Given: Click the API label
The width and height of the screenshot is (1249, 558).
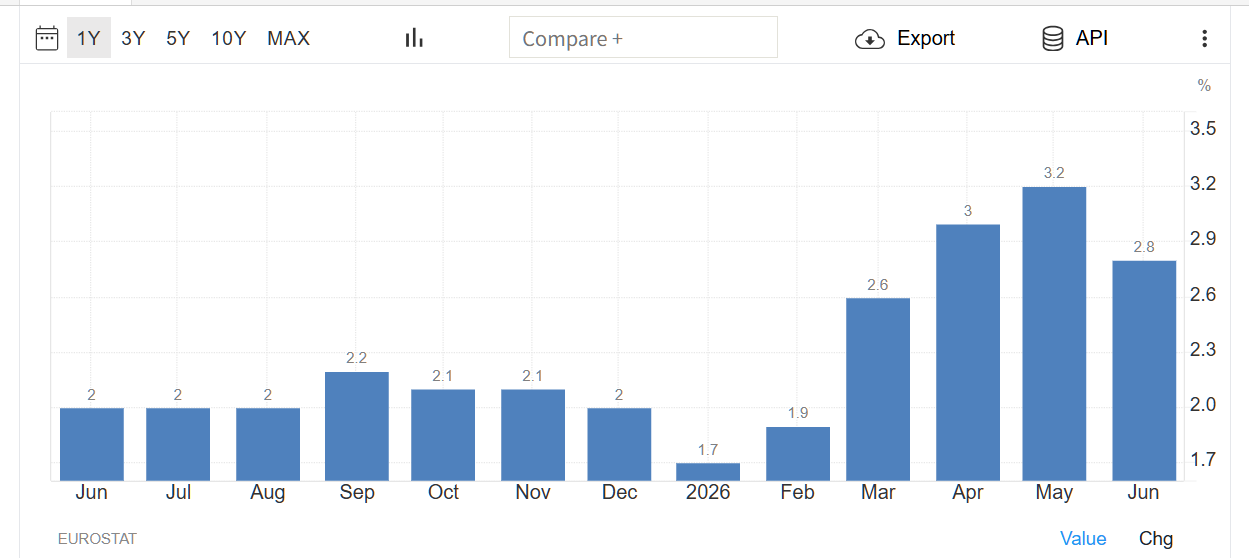Looking at the screenshot, I should click(x=1092, y=38).
